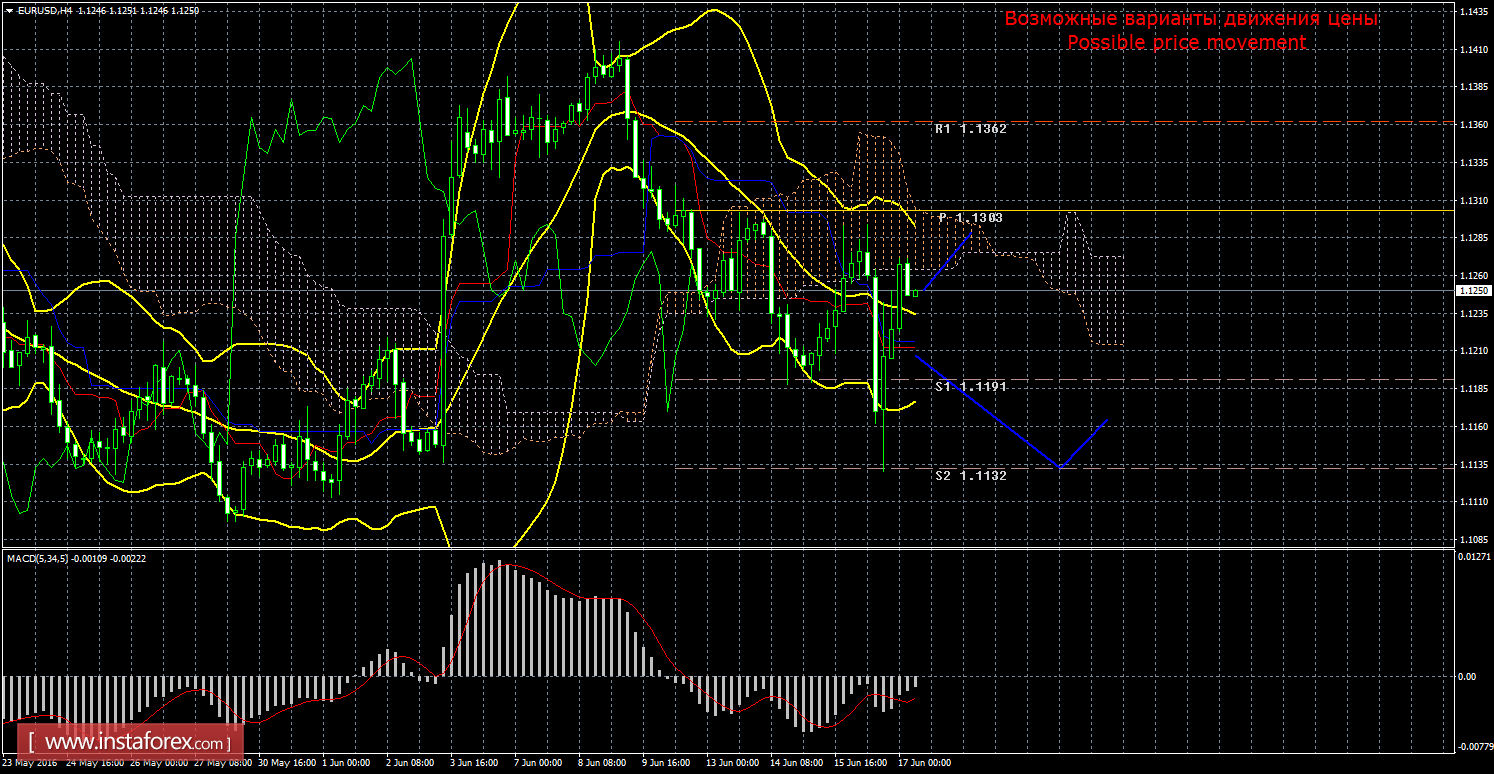Click the 1.1110 price axis value
Image resolution: width=1494 pixels, height=774 pixels.
(1472, 502)
